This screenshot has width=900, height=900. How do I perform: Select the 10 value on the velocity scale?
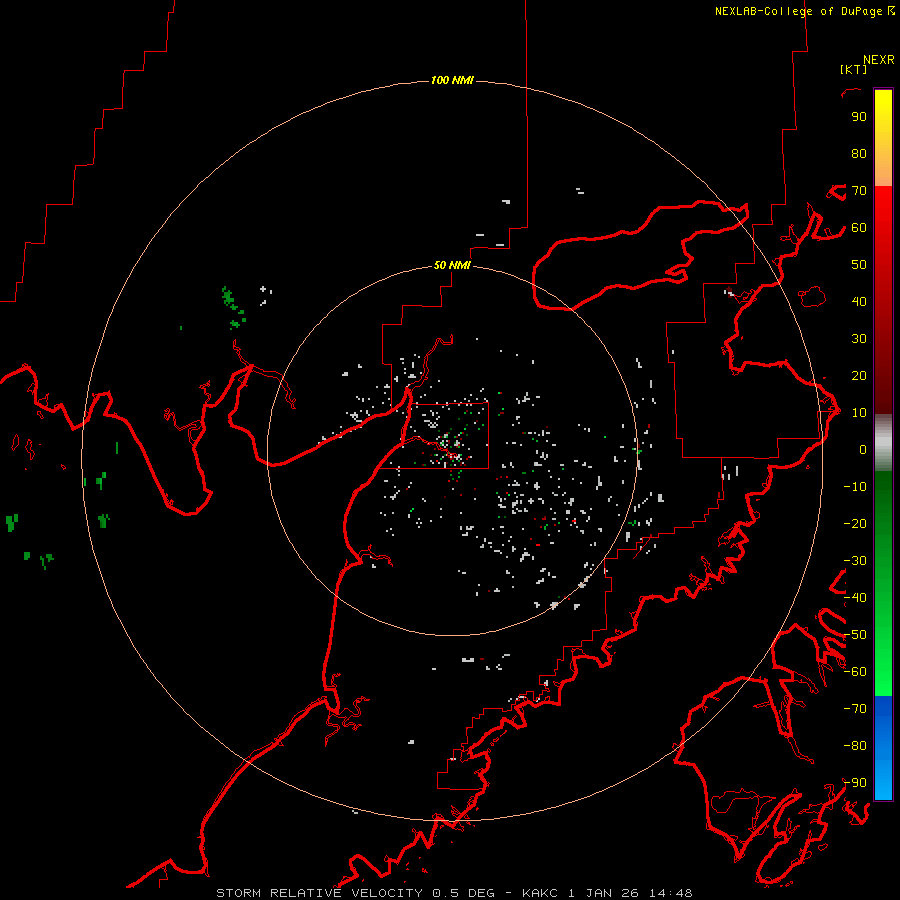859,413
